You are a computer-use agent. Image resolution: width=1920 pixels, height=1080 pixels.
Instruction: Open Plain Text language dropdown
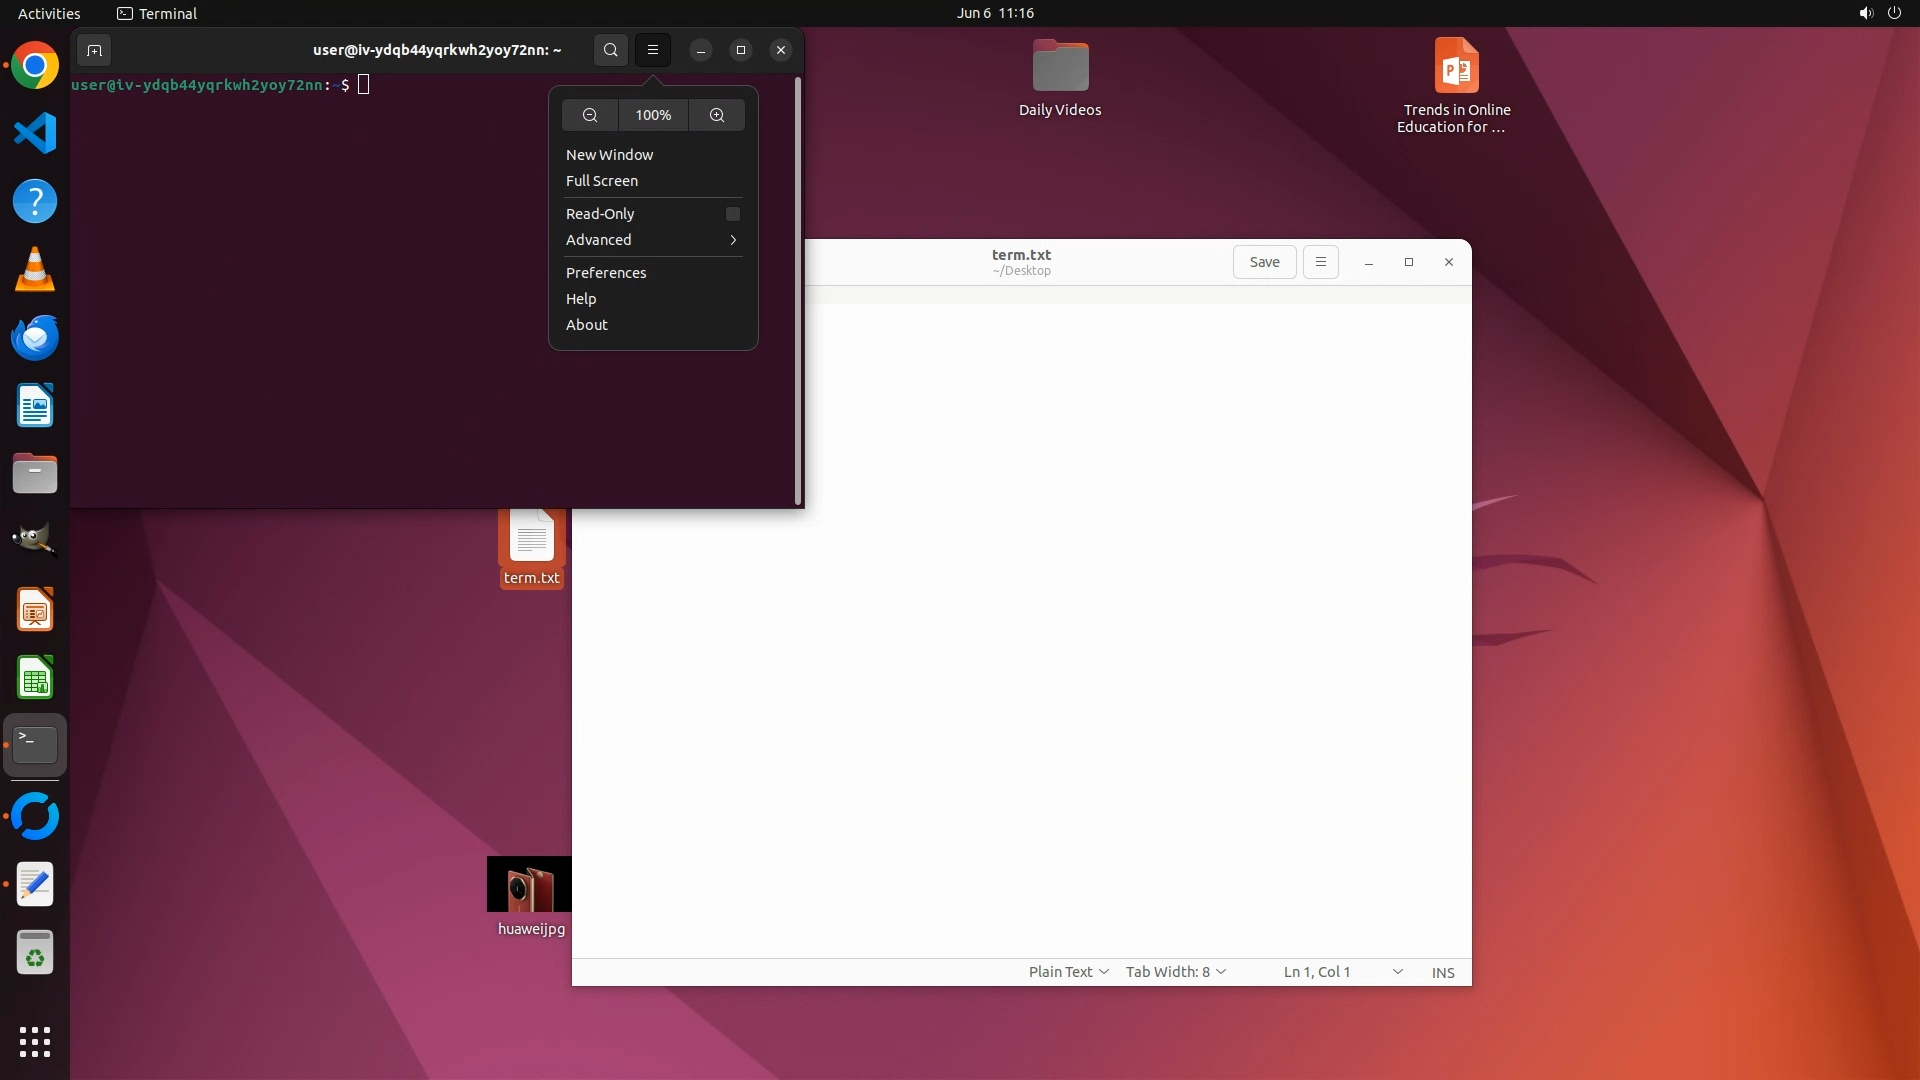point(1068,972)
